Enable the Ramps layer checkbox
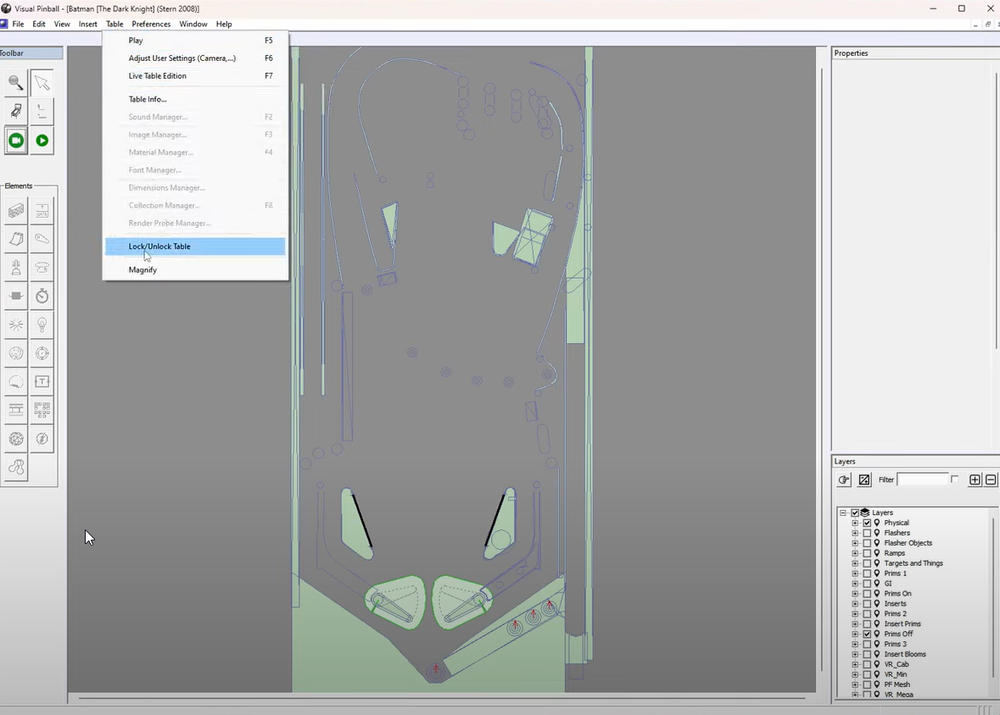Image resolution: width=1000 pixels, height=715 pixels. (x=867, y=553)
